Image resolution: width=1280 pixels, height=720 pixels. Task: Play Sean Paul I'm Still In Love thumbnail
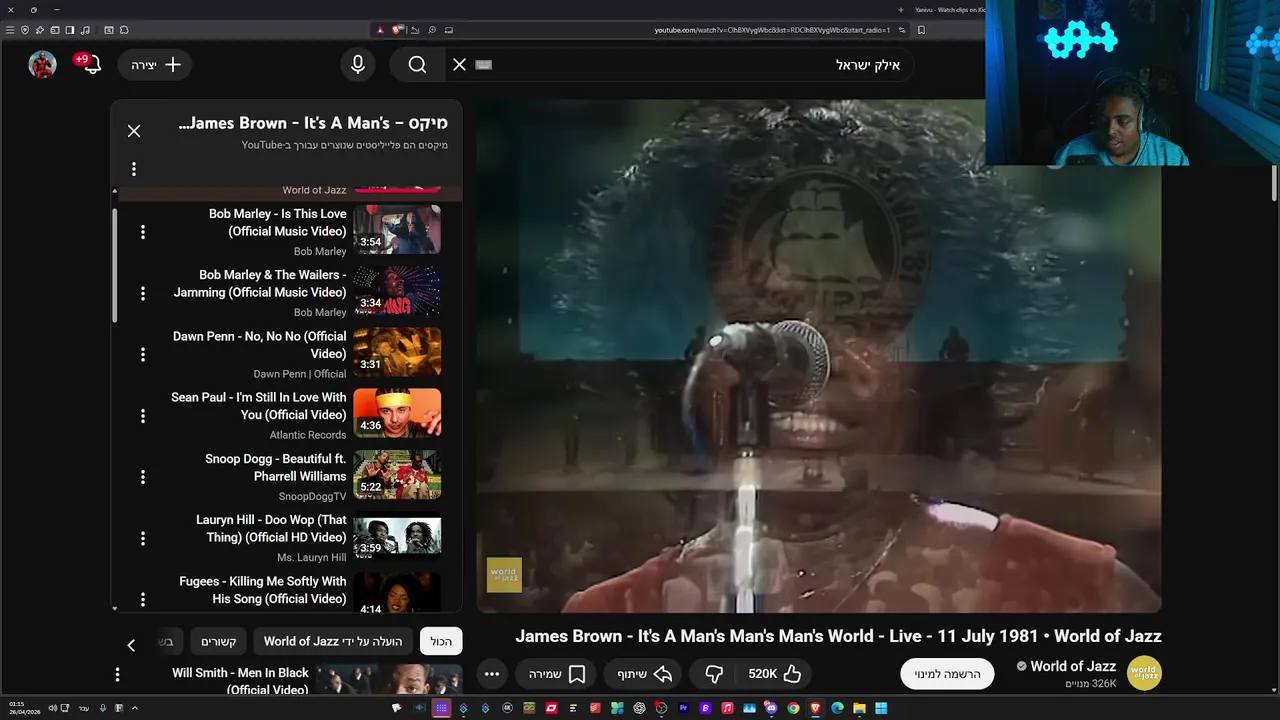coord(397,413)
